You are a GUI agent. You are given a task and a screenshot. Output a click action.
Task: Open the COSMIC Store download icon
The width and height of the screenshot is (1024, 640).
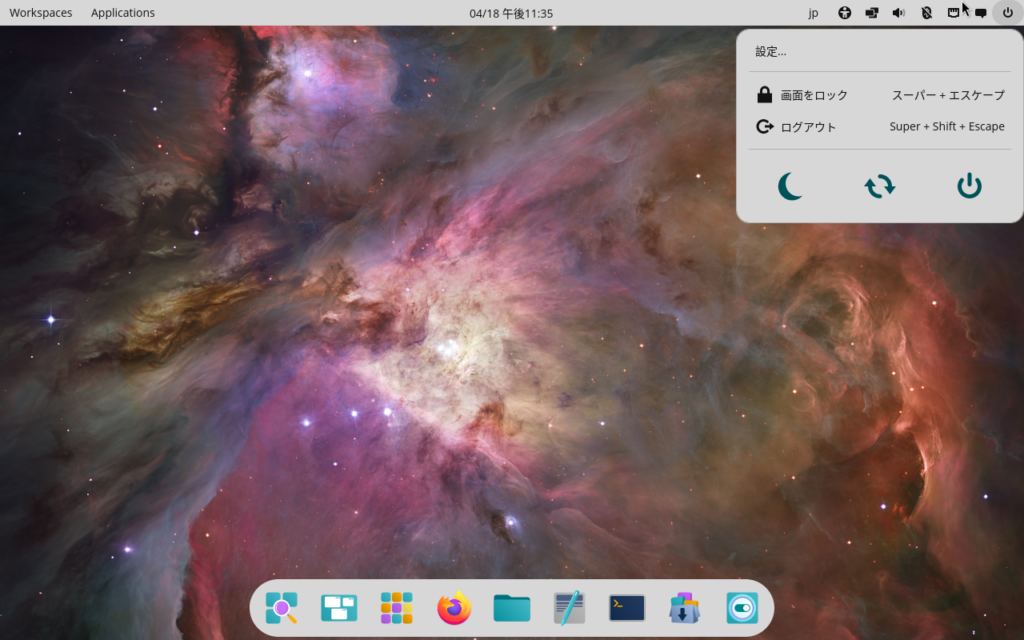(x=684, y=607)
